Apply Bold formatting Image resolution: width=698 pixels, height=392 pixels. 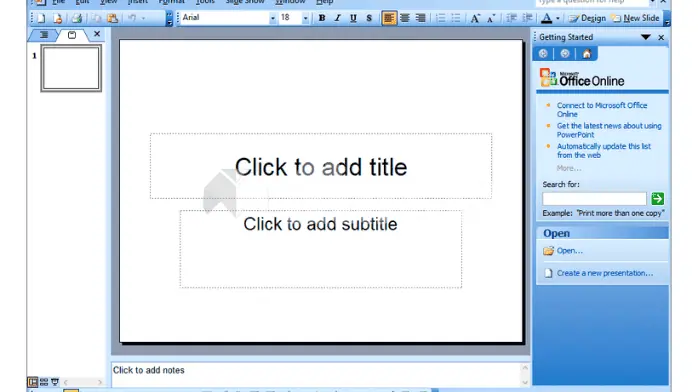click(322, 18)
